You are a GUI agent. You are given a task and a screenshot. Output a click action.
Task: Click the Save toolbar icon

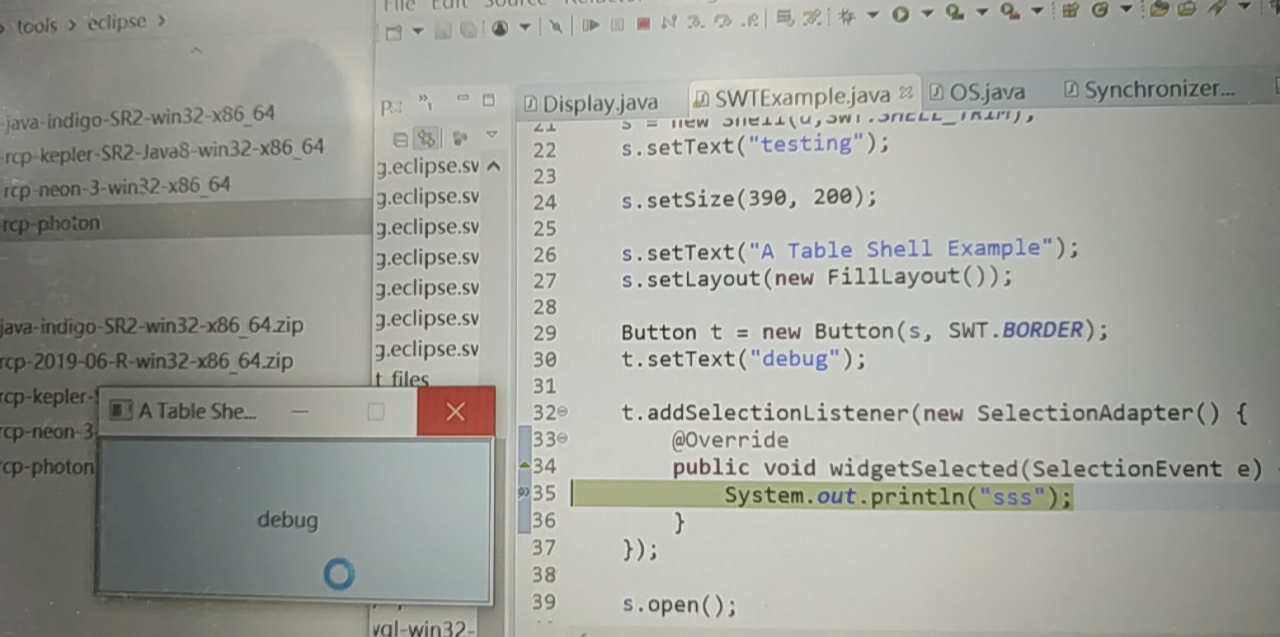tap(443, 30)
